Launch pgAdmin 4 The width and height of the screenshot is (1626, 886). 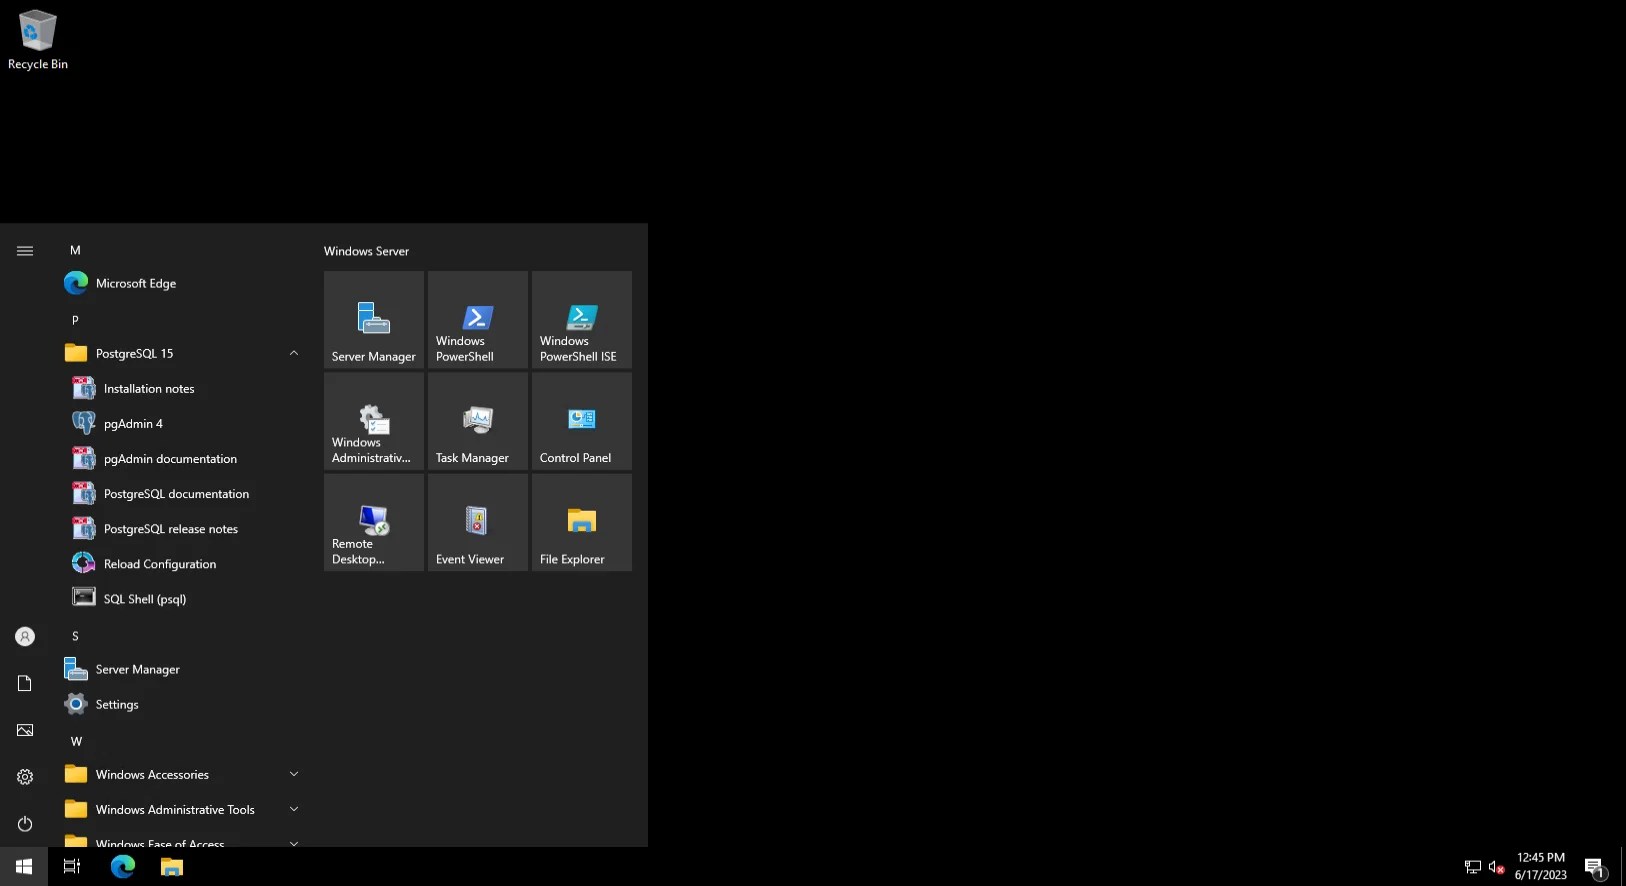180,424
